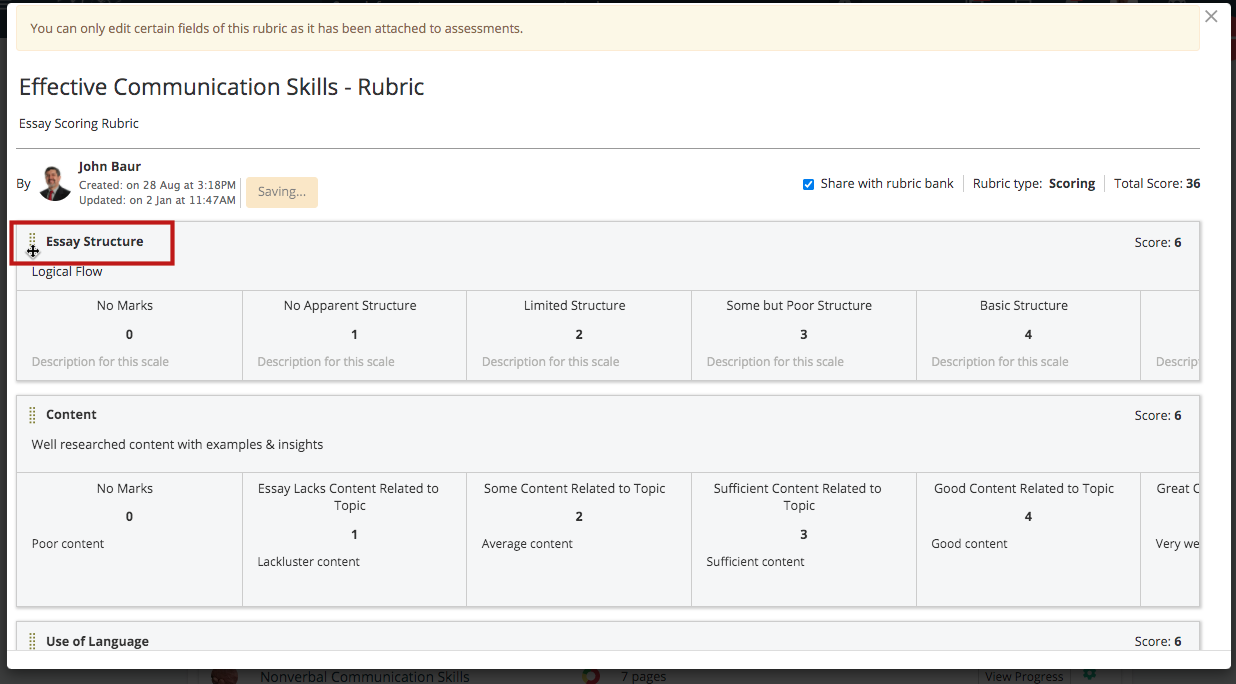Click Score: 6 on Use of Language
Image resolution: width=1236 pixels, height=684 pixels.
(1158, 641)
